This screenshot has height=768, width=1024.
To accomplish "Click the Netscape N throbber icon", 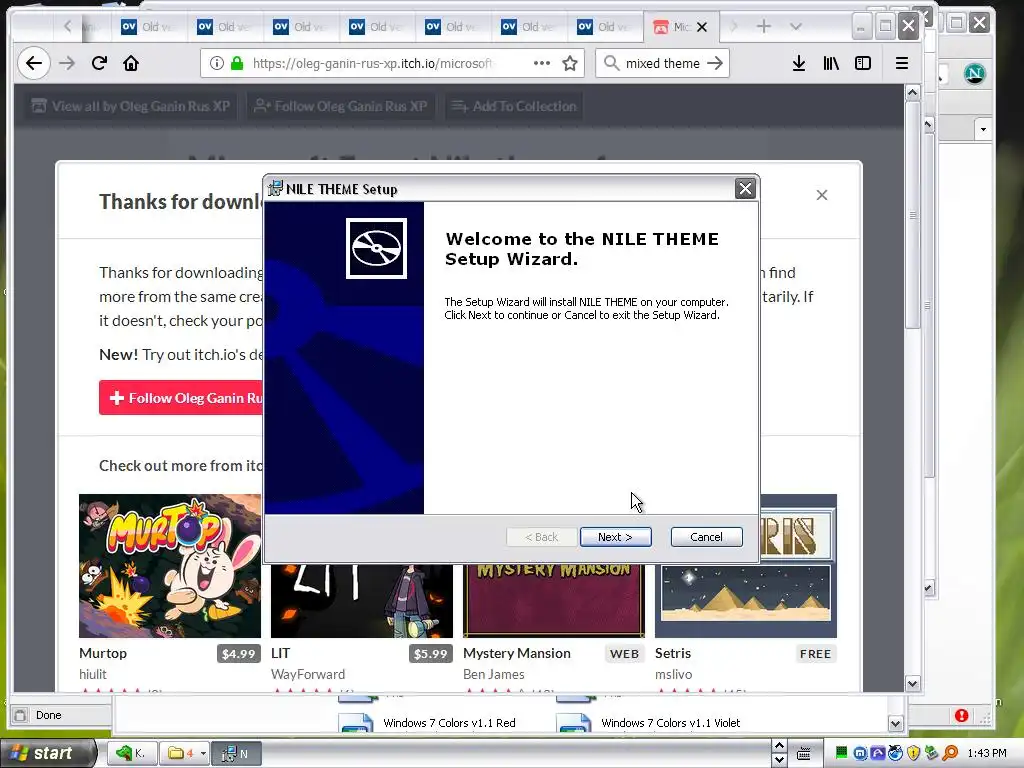I will click(974, 73).
